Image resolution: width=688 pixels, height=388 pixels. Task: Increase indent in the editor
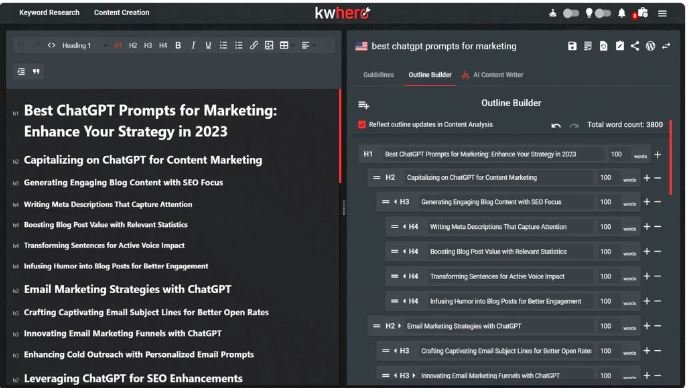click(21, 72)
